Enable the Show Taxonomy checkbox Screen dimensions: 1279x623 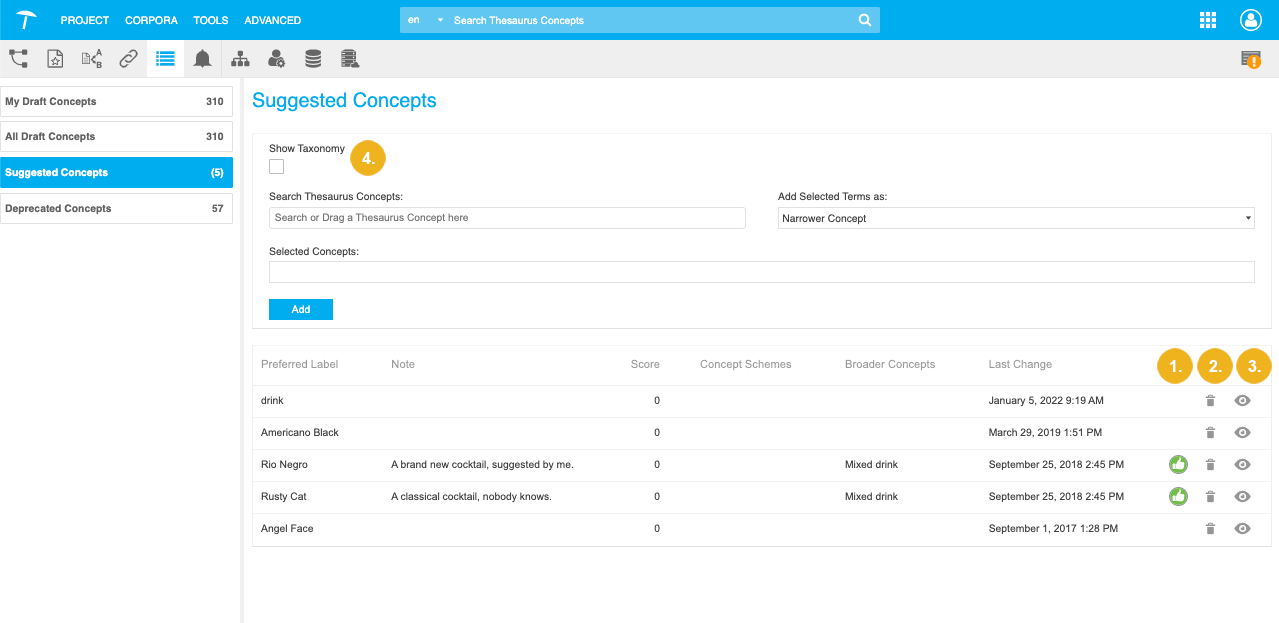coord(277,167)
